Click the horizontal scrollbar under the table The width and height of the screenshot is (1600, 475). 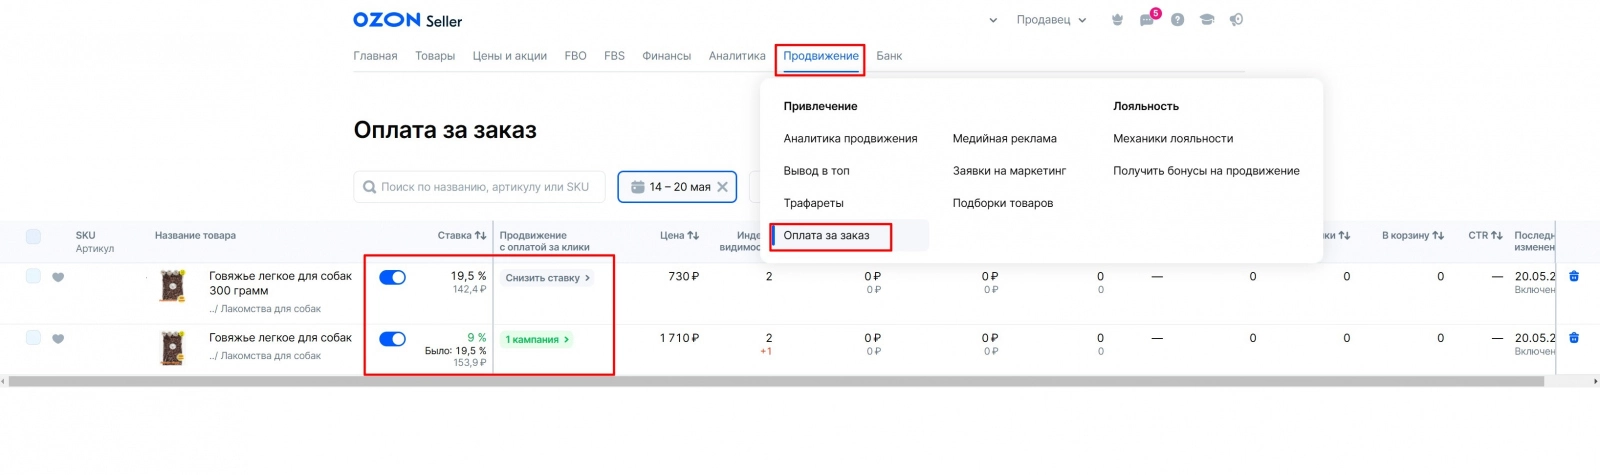pyautogui.click(x=776, y=381)
